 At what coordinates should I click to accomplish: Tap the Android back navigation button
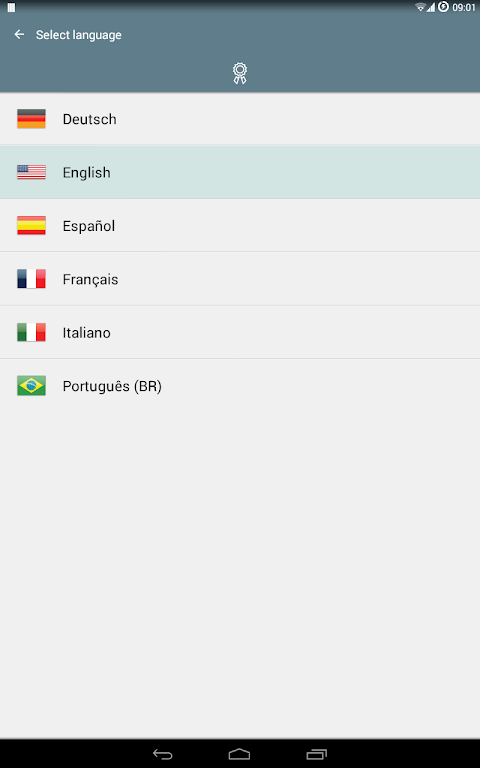(x=163, y=754)
